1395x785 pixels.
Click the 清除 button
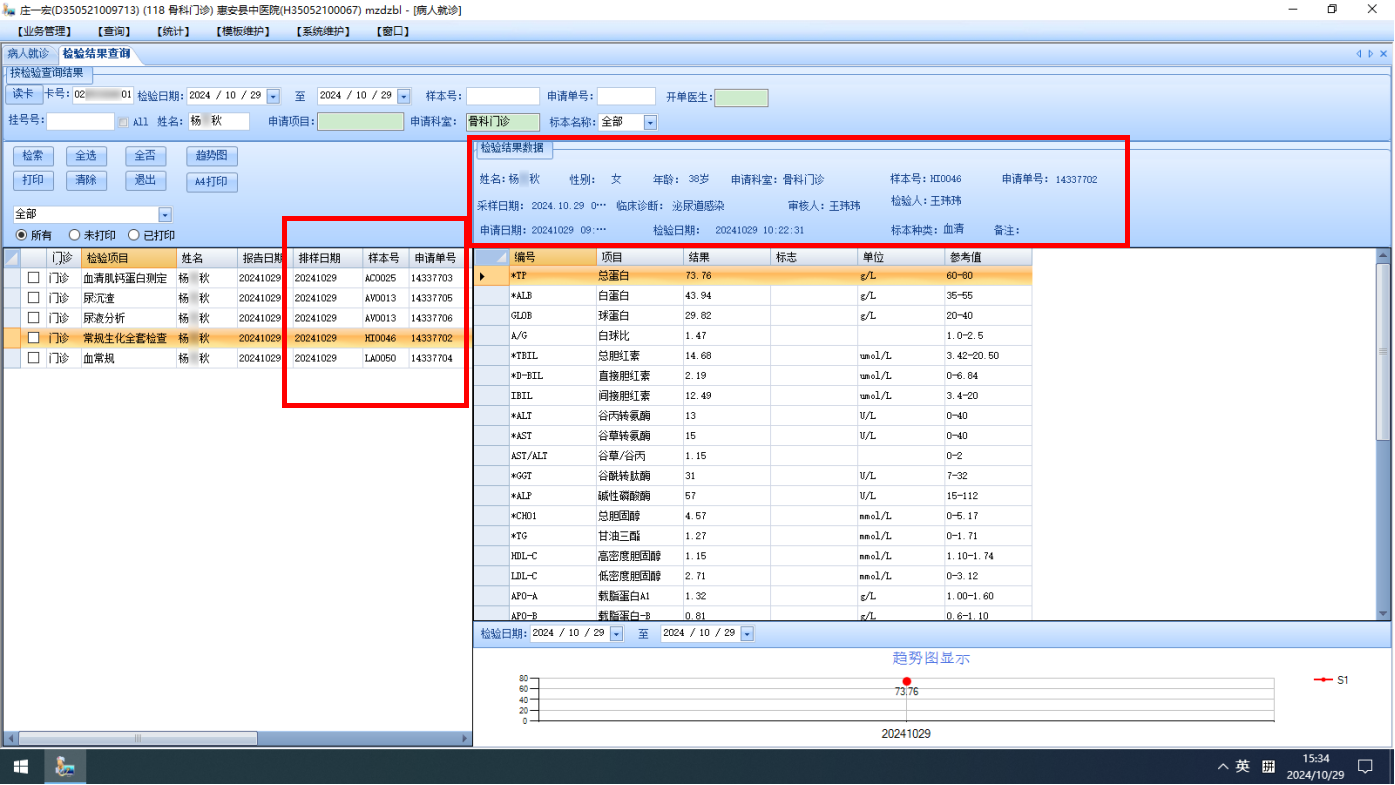pos(86,181)
